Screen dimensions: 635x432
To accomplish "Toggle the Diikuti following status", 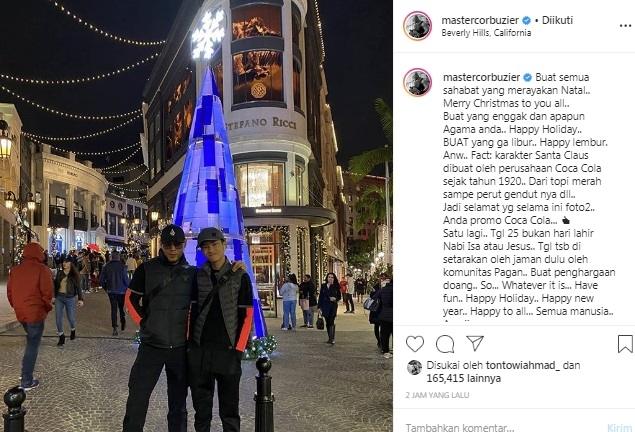I will [x=557, y=20].
